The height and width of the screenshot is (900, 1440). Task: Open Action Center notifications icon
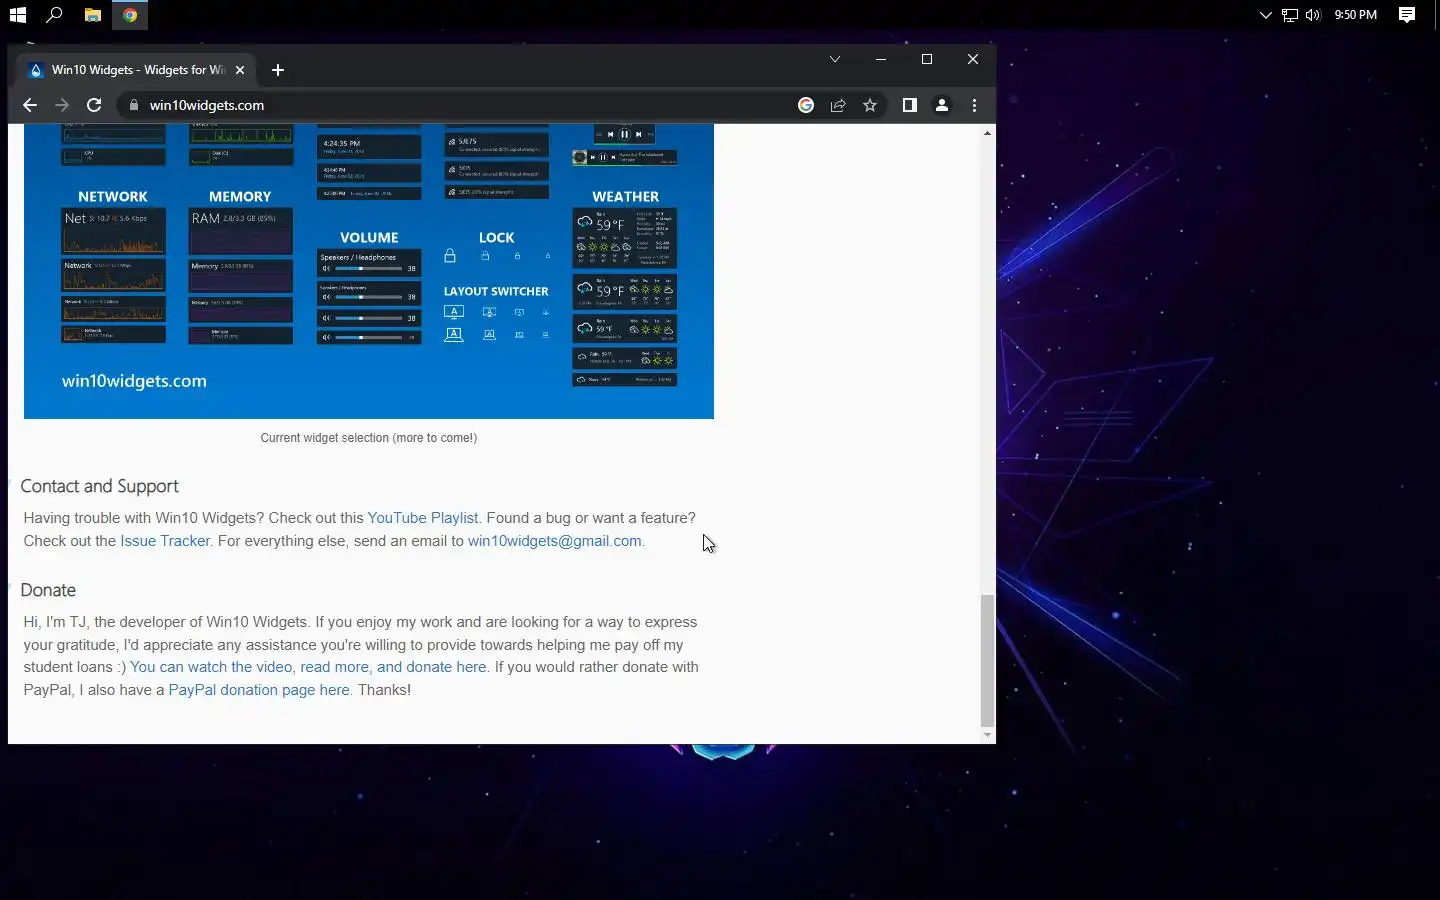point(1407,15)
